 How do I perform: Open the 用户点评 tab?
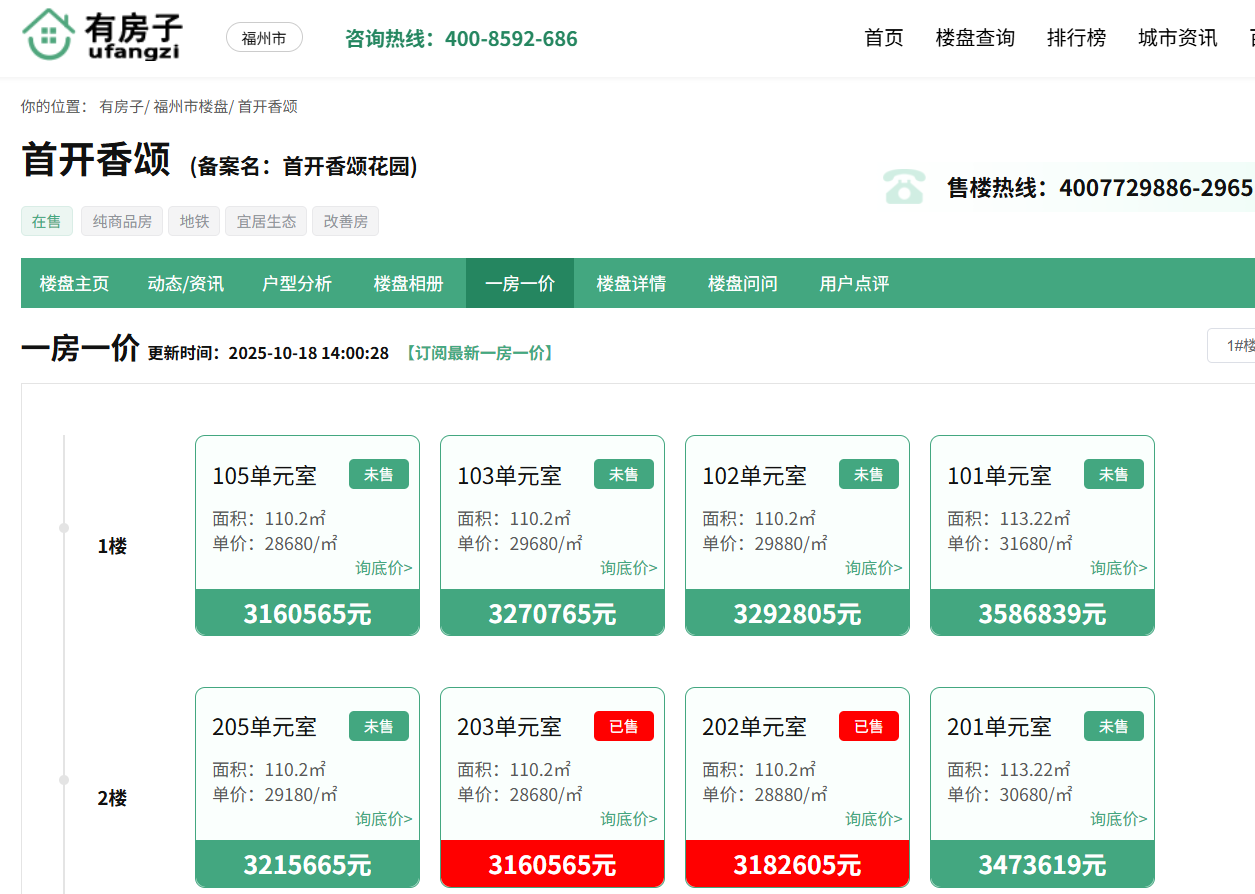pyautogui.click(x=853, y=284)
